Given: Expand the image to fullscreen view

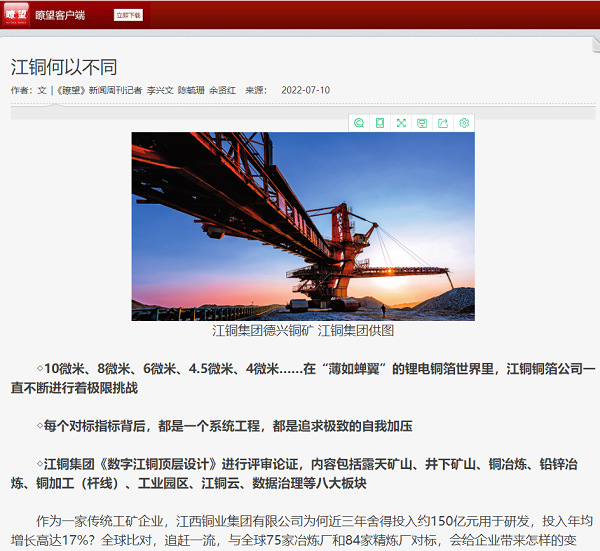Looking at the screenshot, I should pos(401,123).
